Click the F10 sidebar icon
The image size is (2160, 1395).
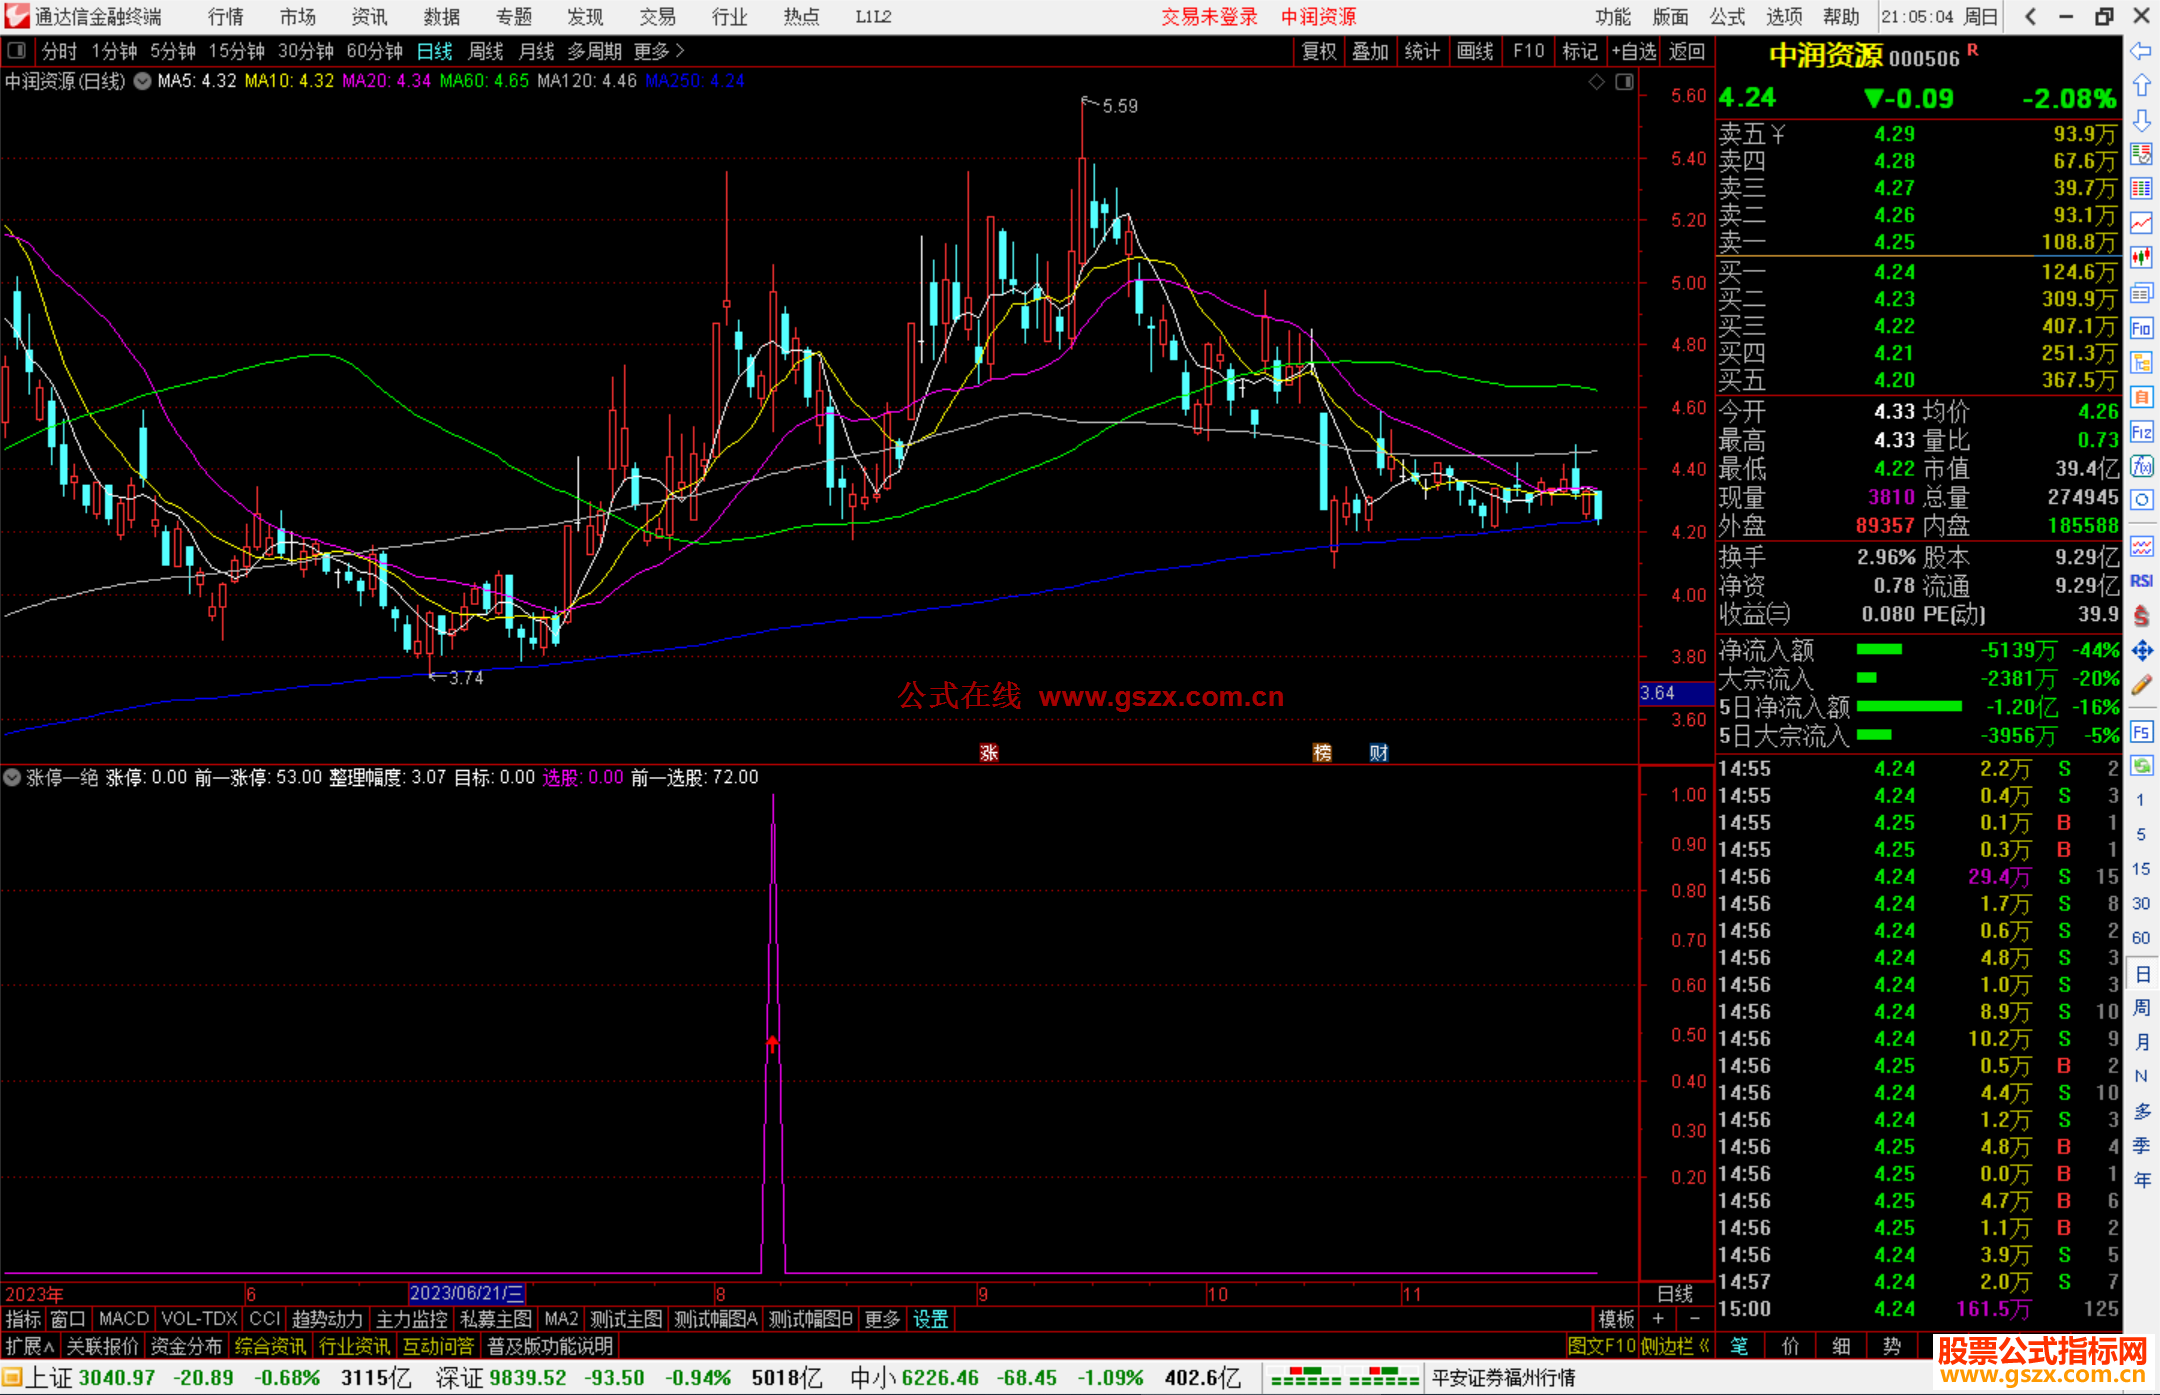coord(2141,328)
